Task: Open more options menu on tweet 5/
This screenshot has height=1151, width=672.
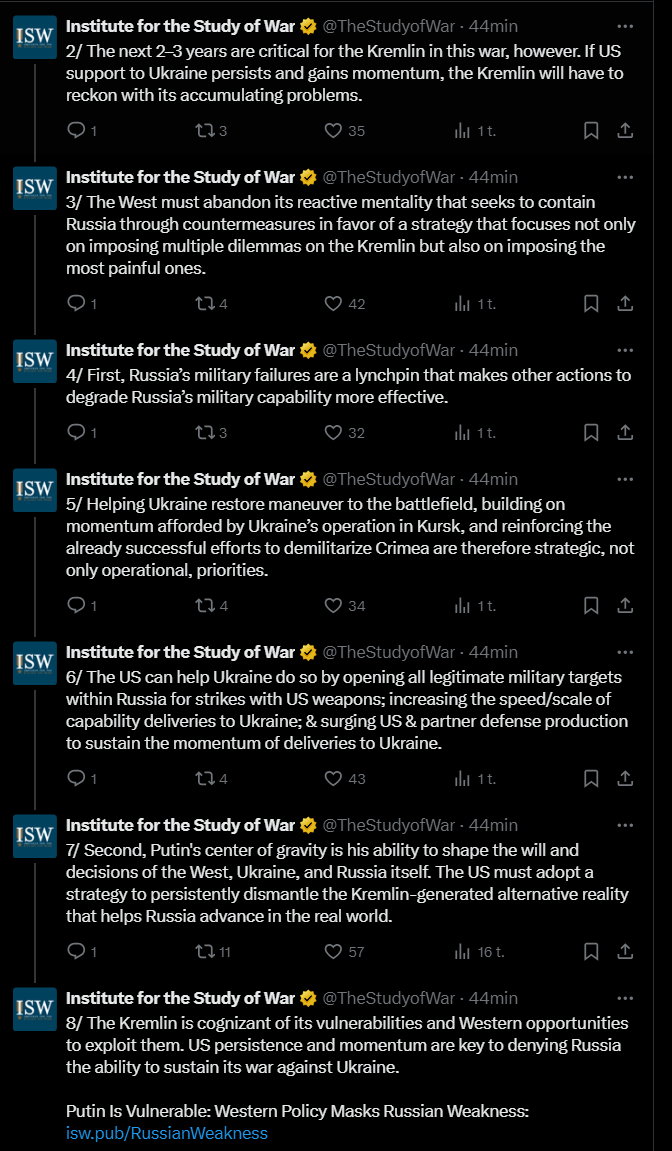Action: (625, 479)
